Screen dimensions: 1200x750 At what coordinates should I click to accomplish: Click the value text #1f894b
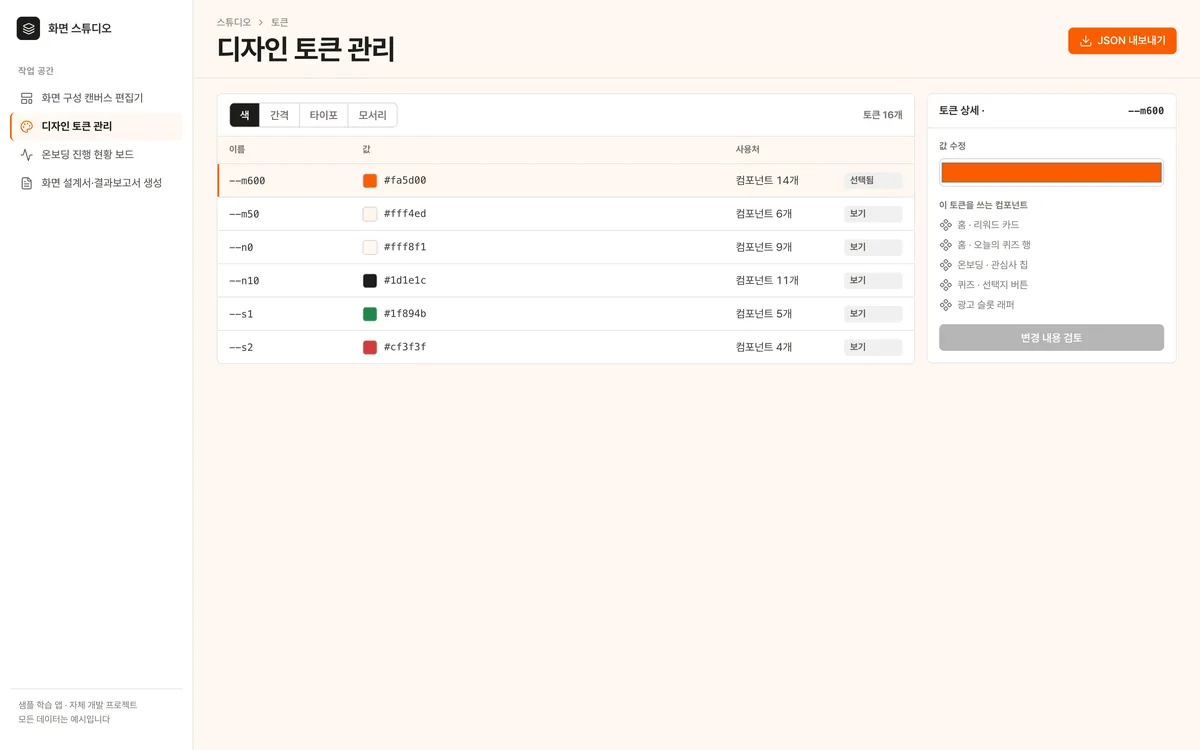click(x=405, y=314)
